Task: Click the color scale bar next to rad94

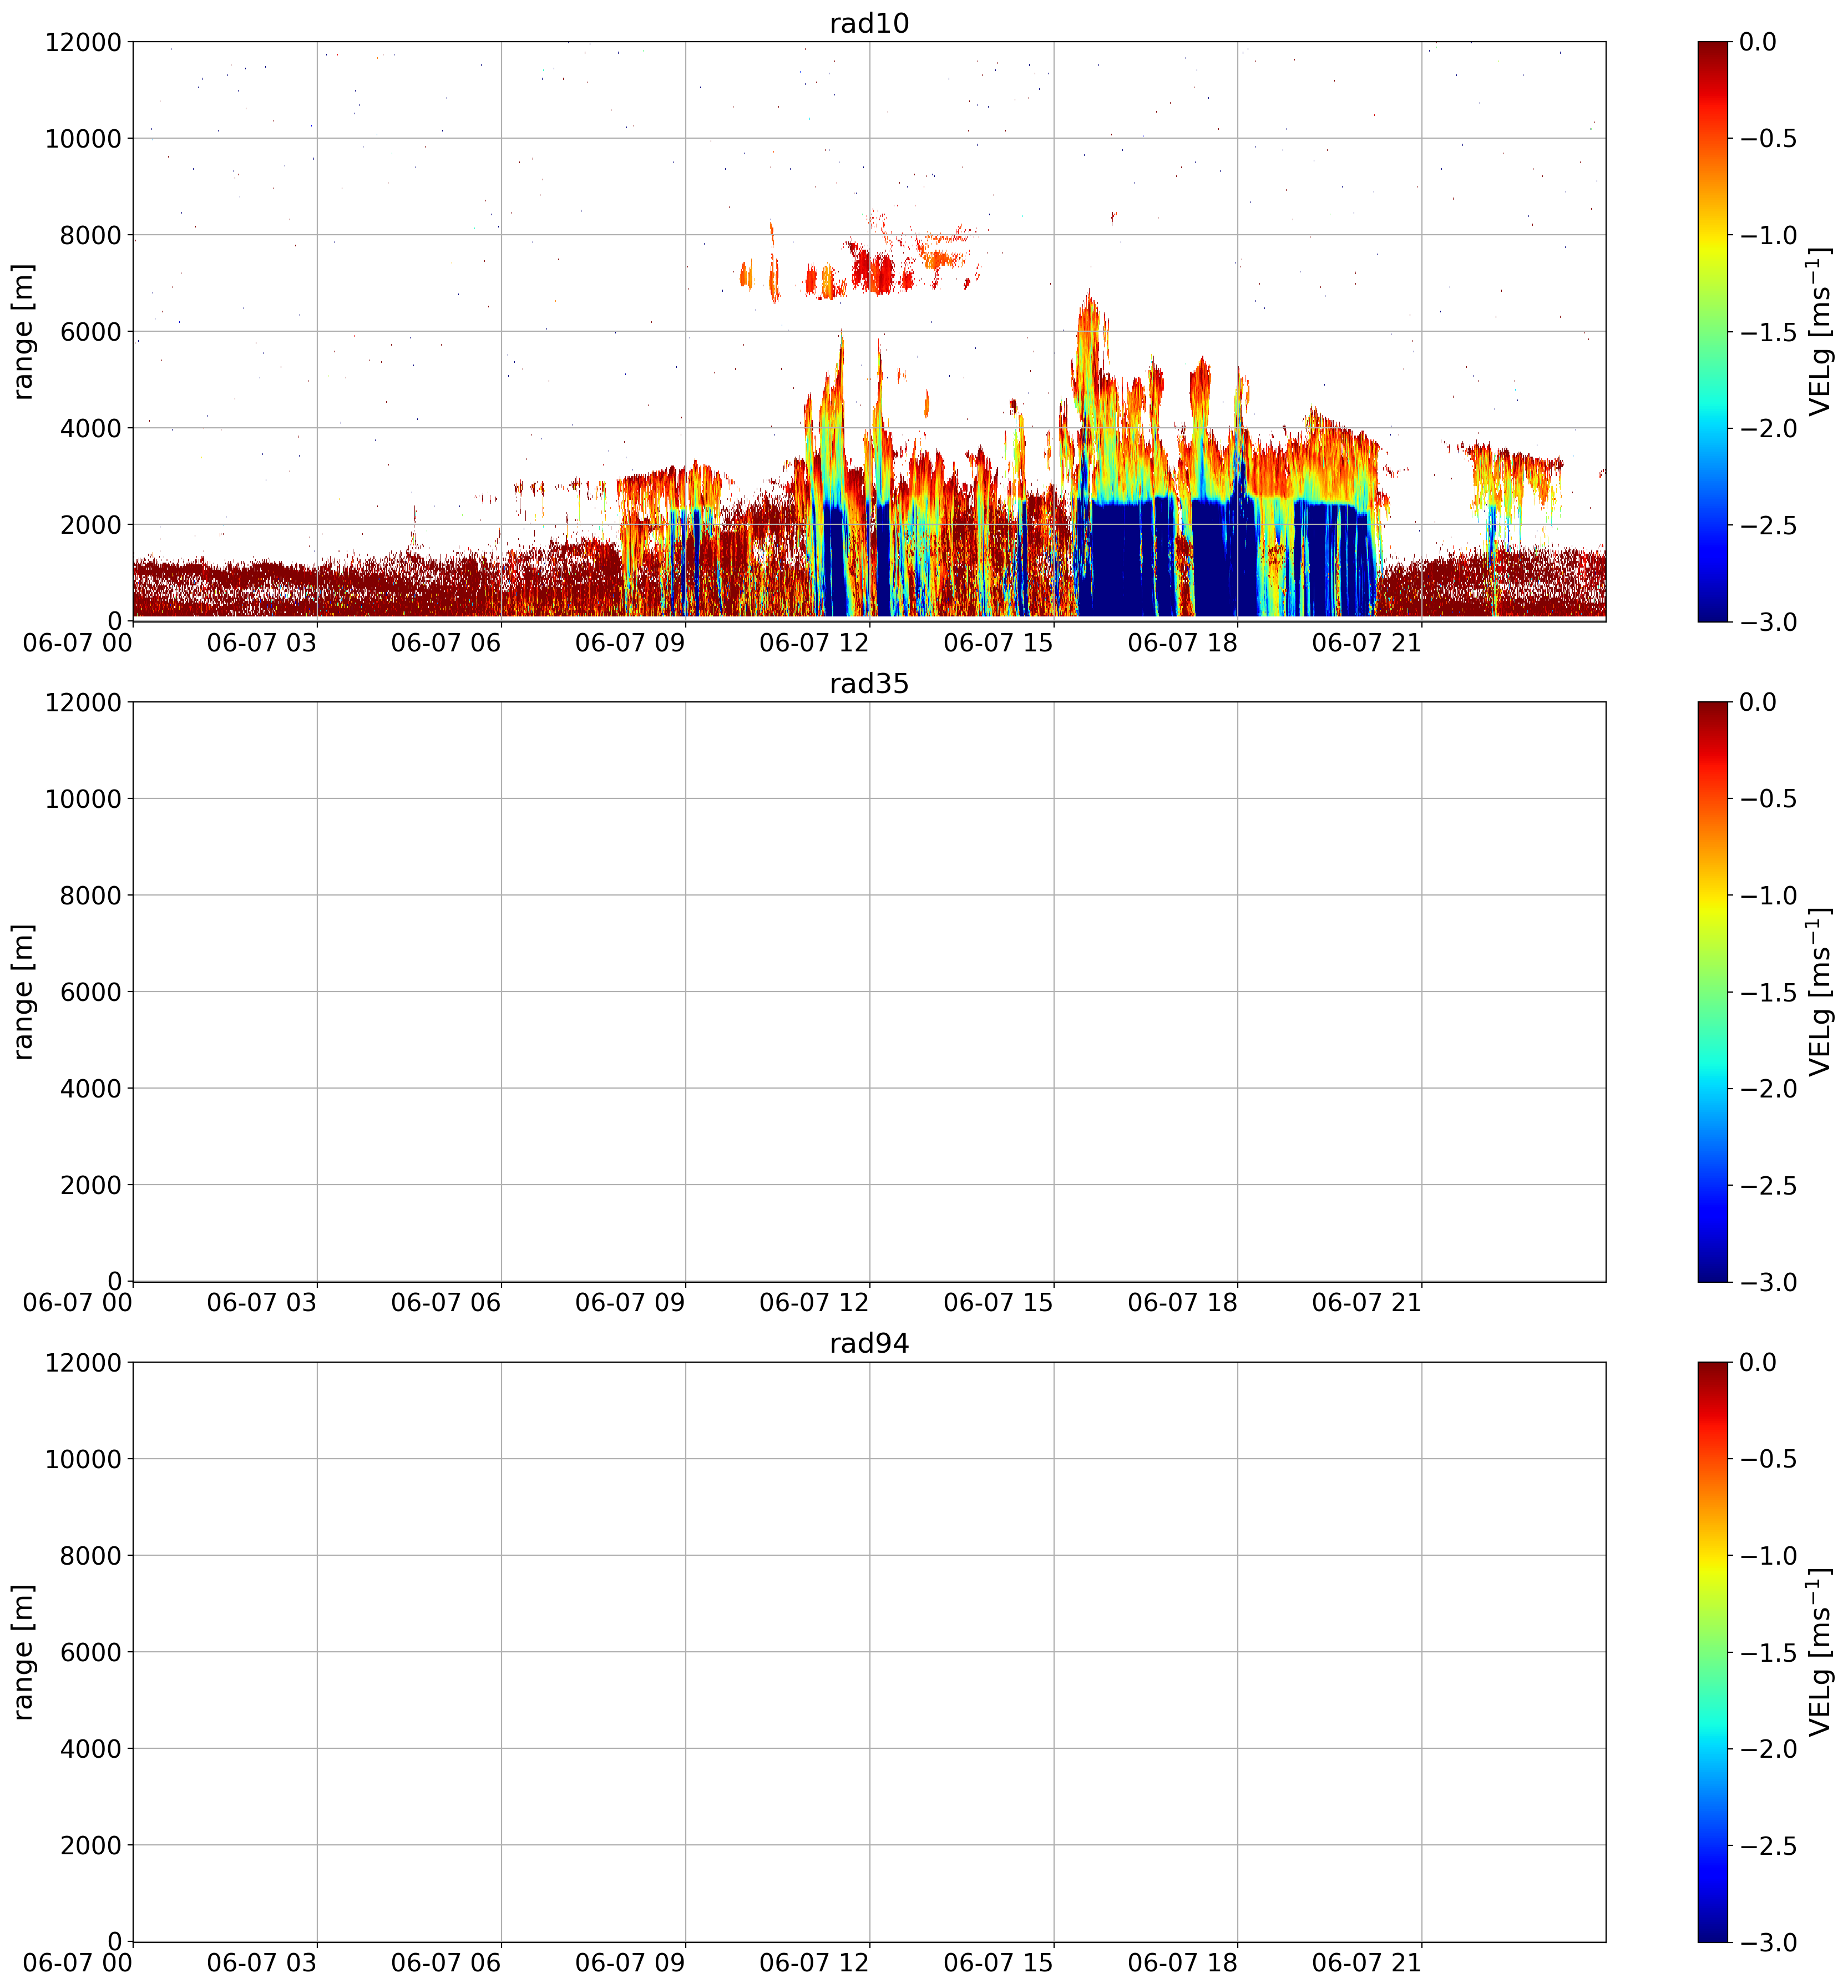Action: 1712,1651
